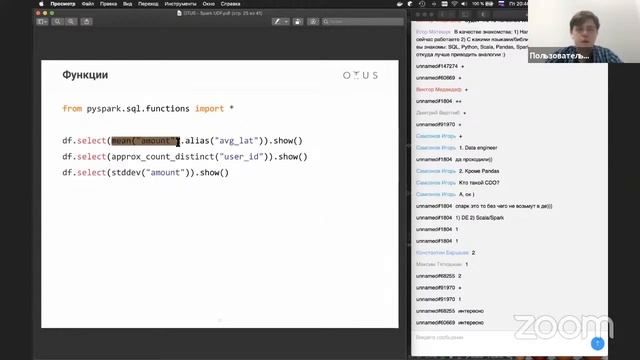
Task: Click the Docker whale menu bar icon
Action: [400, 4]
